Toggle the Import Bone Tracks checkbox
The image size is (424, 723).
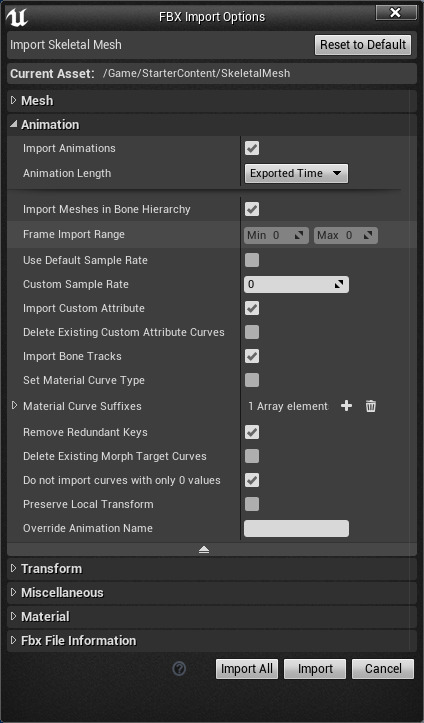point(252,356)
